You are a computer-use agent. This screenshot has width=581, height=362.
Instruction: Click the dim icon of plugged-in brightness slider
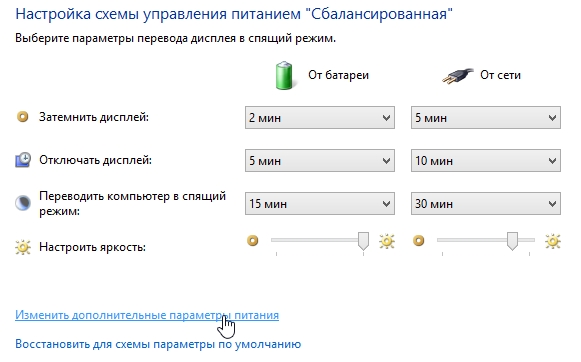point(419,241)
